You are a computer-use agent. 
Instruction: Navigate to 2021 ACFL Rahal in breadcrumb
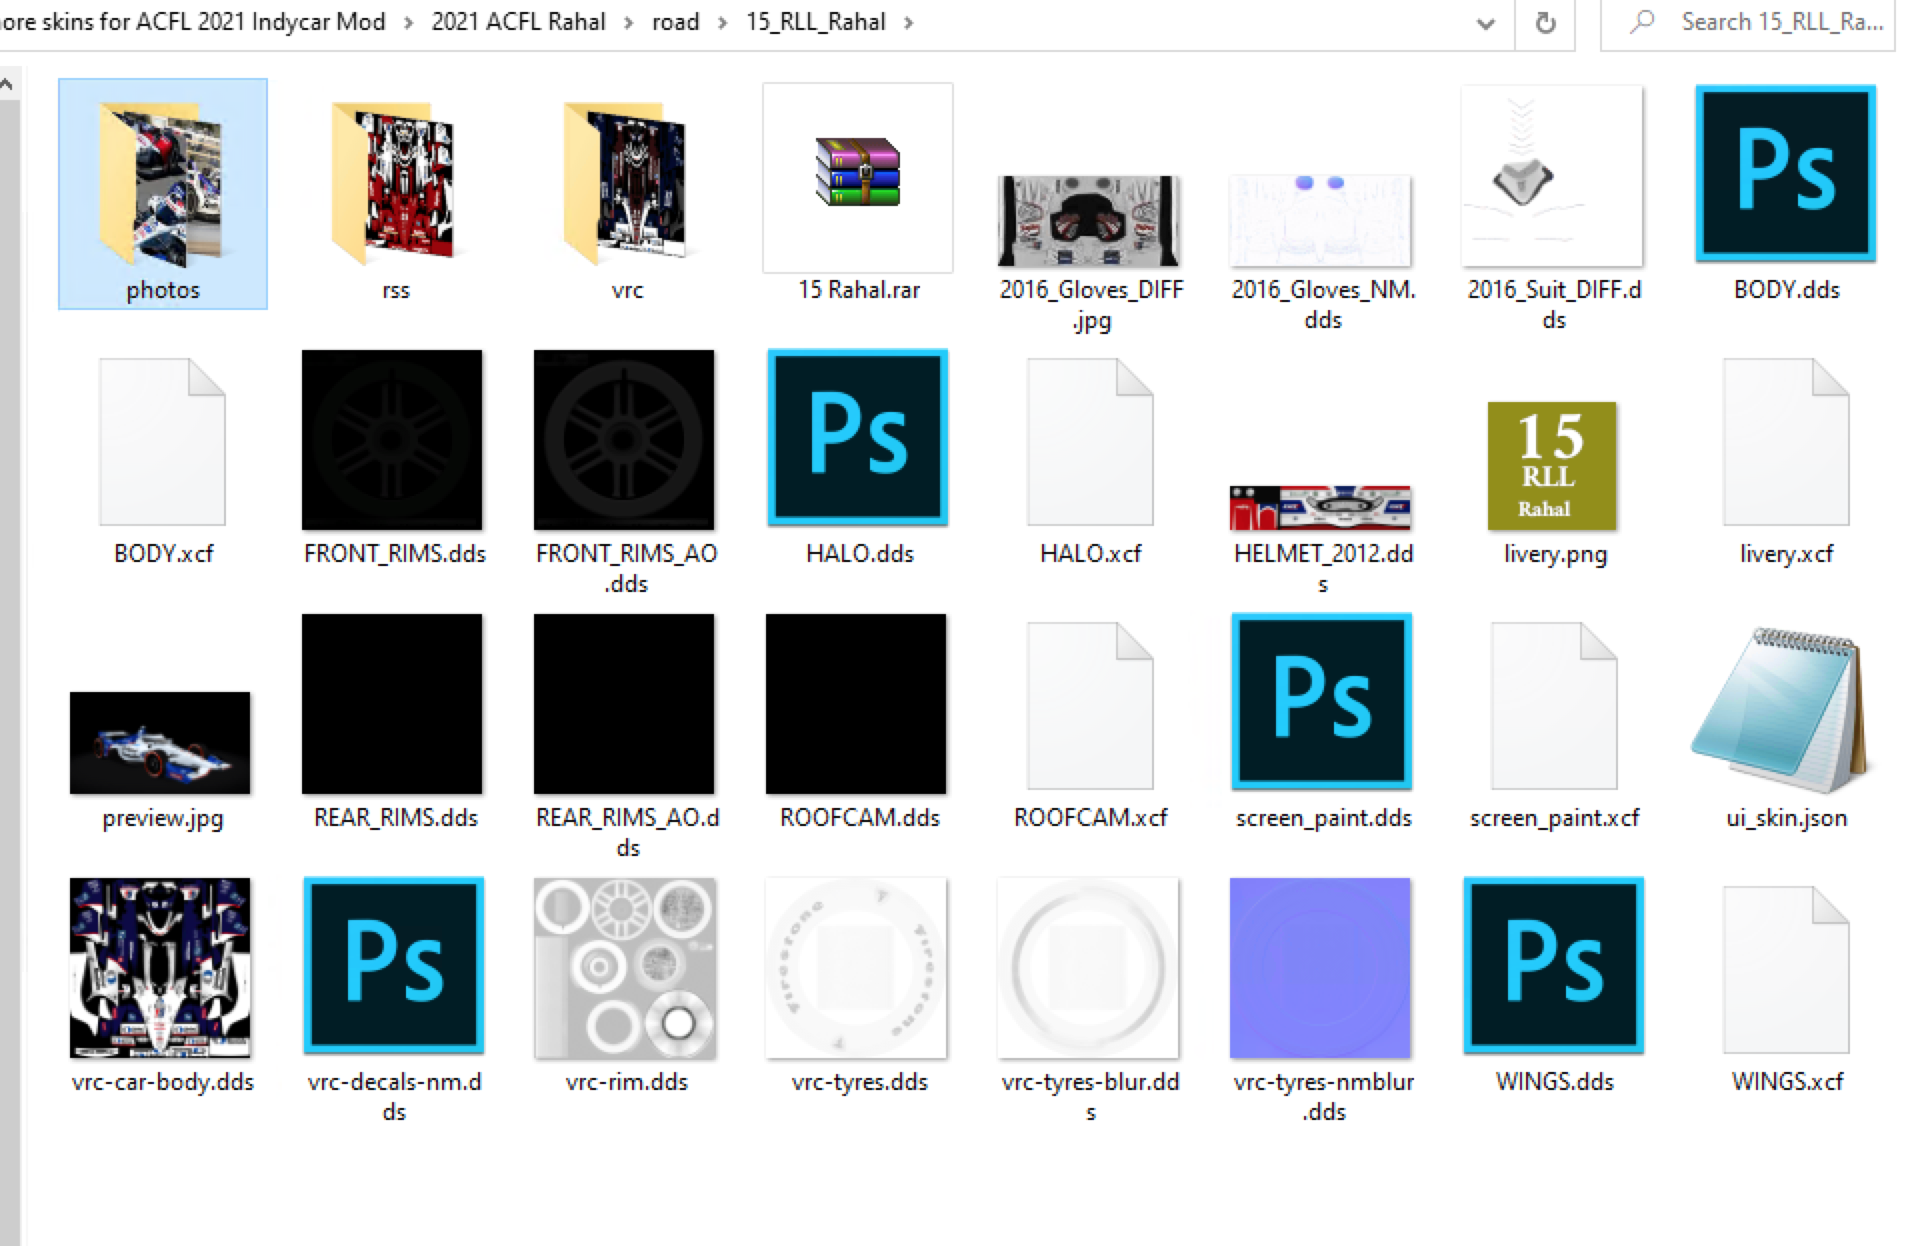point(518,22)
